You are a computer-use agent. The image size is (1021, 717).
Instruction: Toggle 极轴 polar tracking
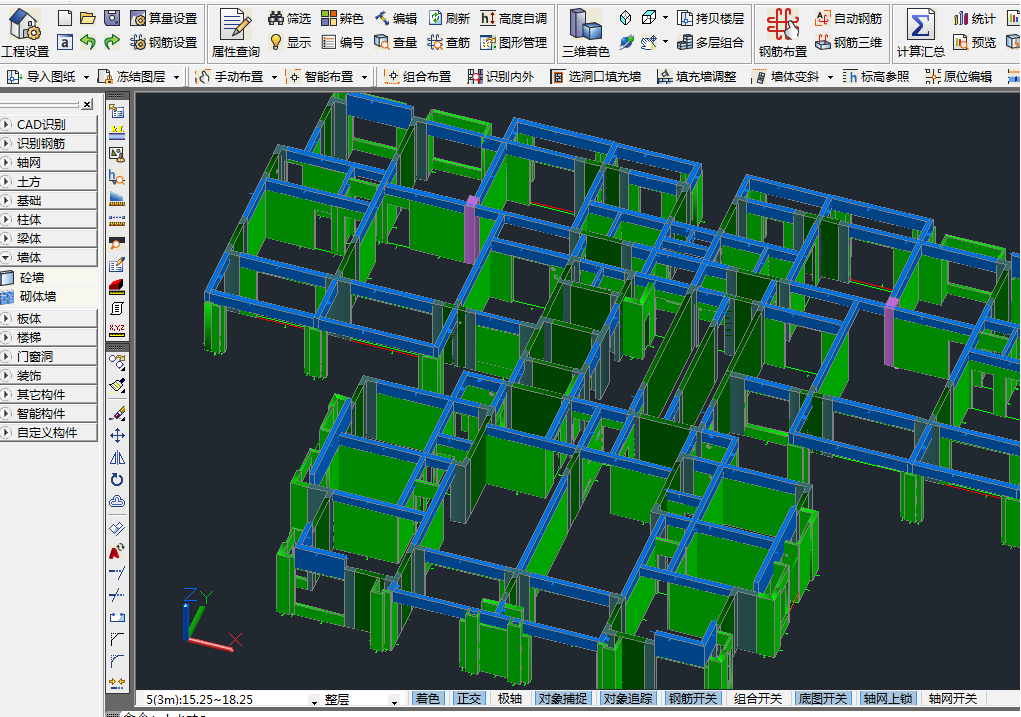[x=510, y=699]
